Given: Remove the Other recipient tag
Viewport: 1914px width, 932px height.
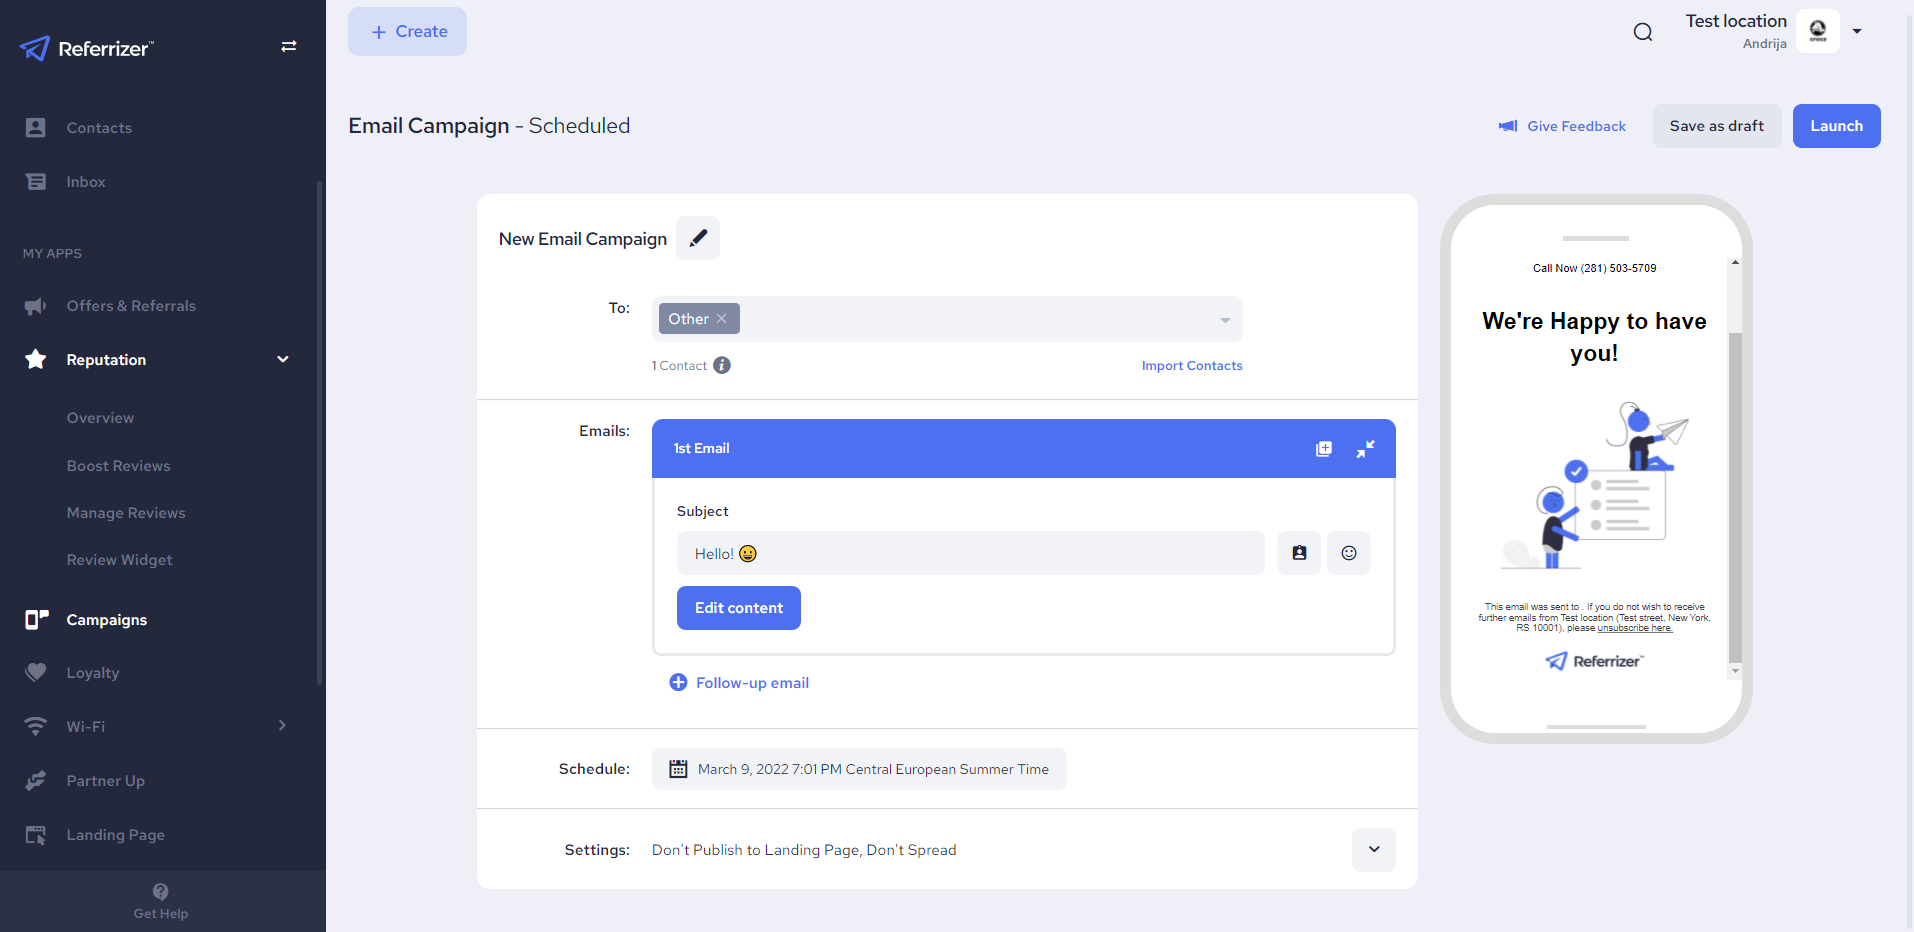Looking at the screenshot, I should pyautogui.click(x=722, y=319).
